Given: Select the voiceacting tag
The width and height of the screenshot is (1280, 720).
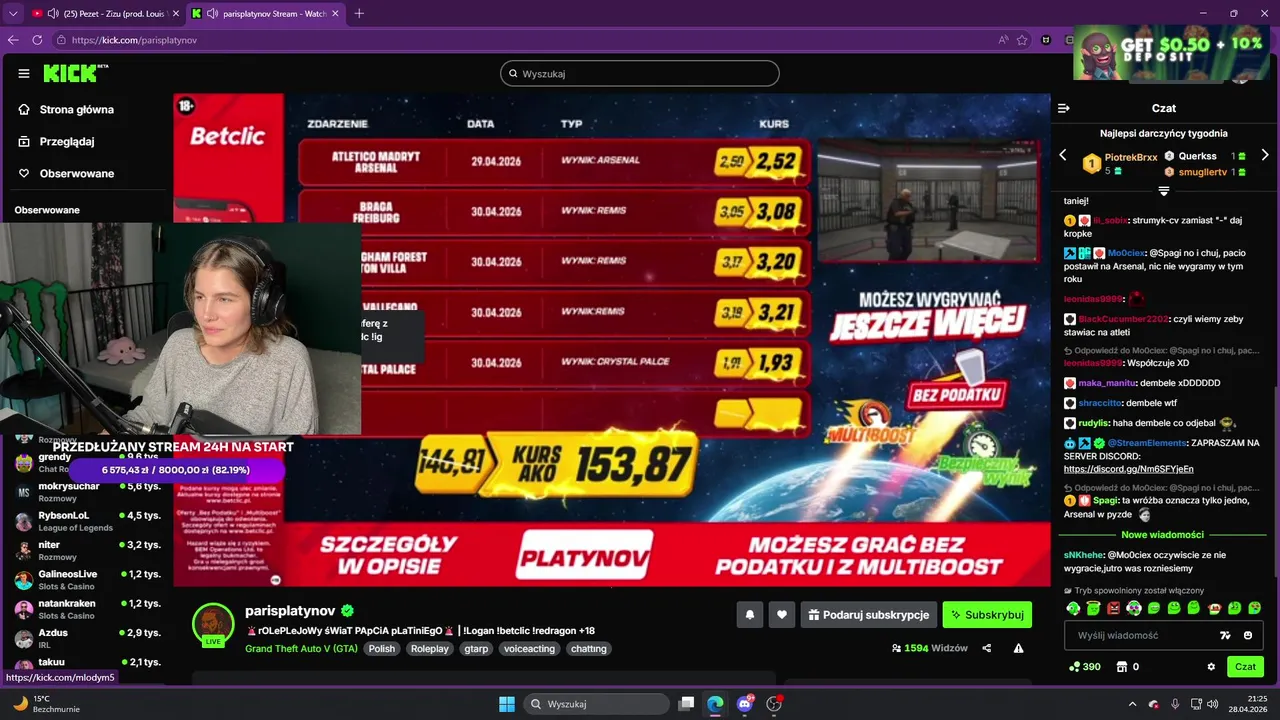Looking at the screenshot, I should click(529, 648).
